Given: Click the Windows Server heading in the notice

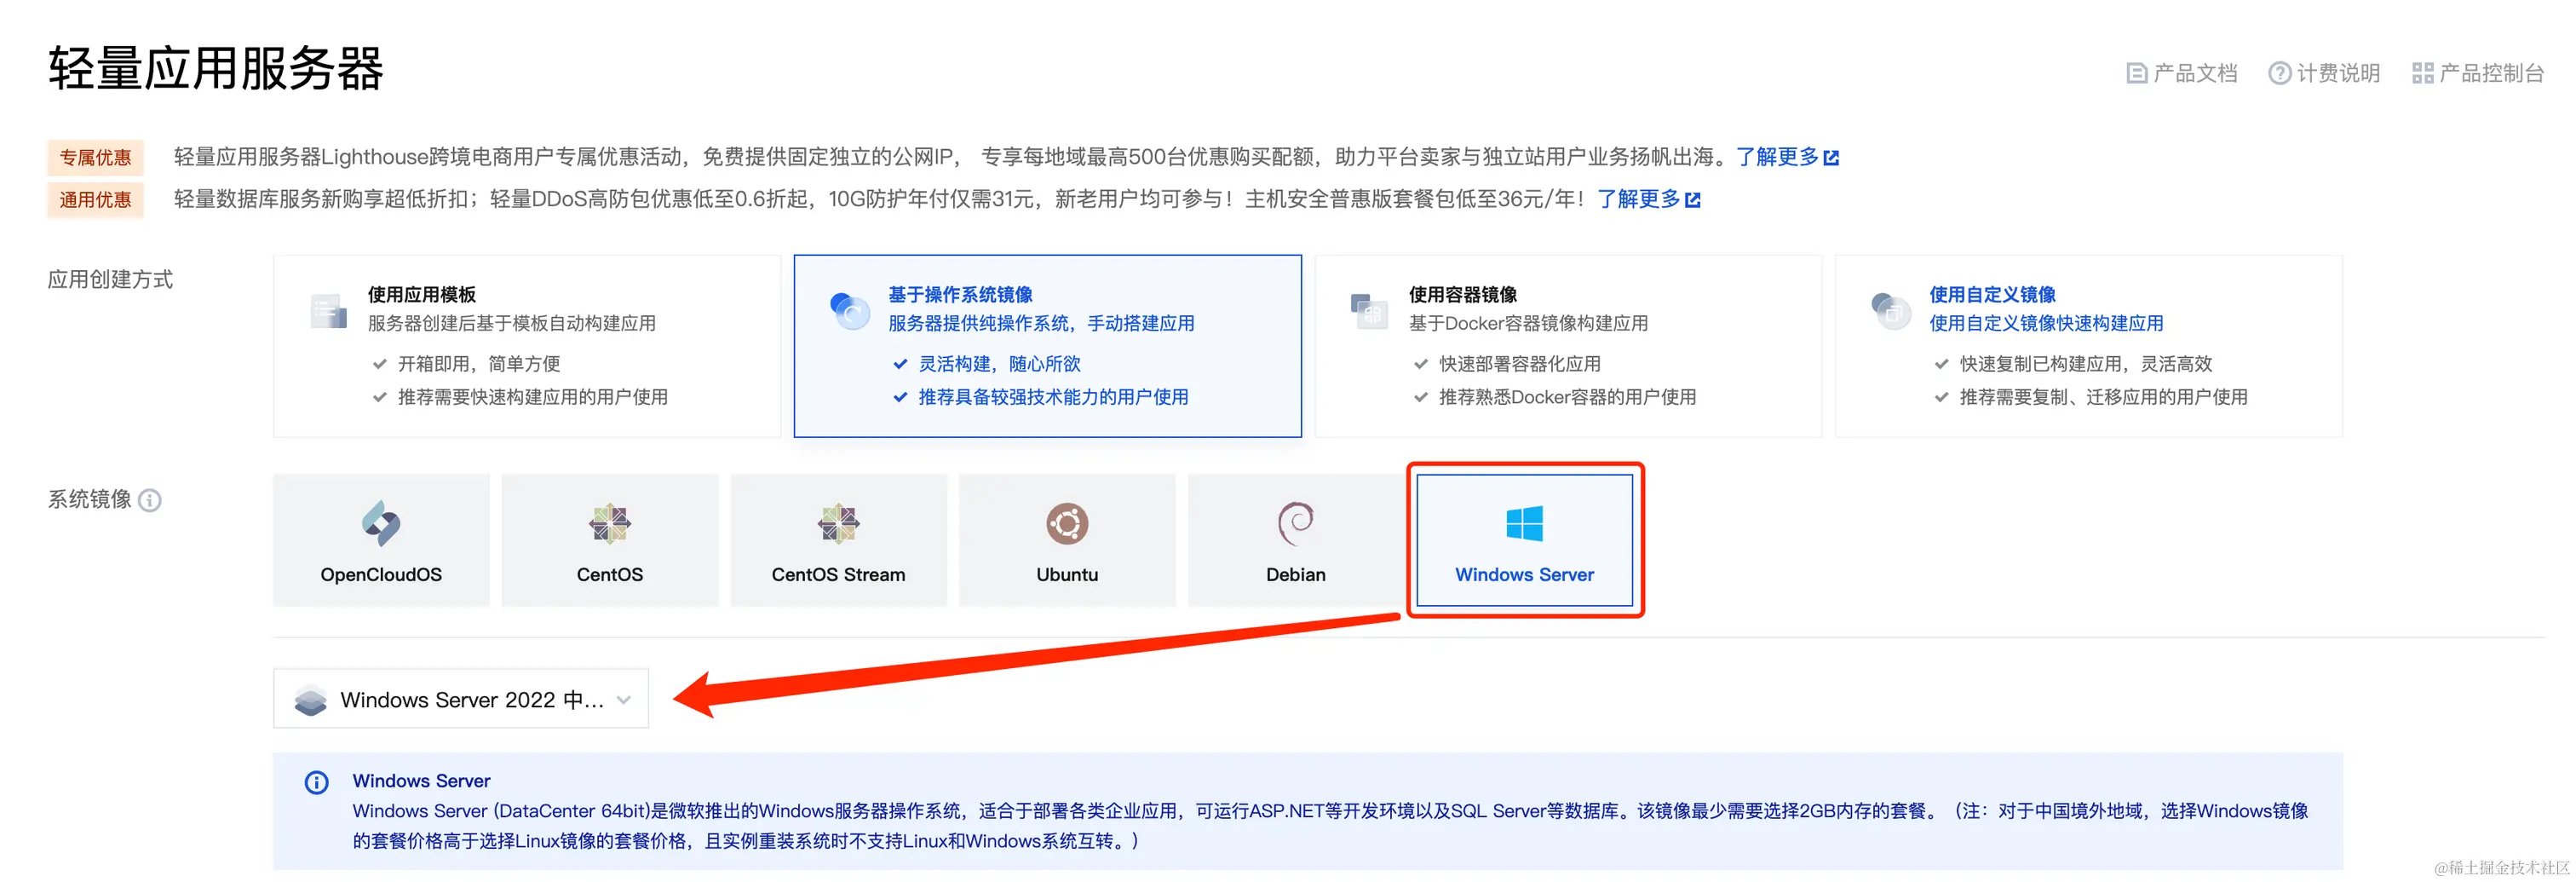Looking at the screenshot, I should pos(421,781).
